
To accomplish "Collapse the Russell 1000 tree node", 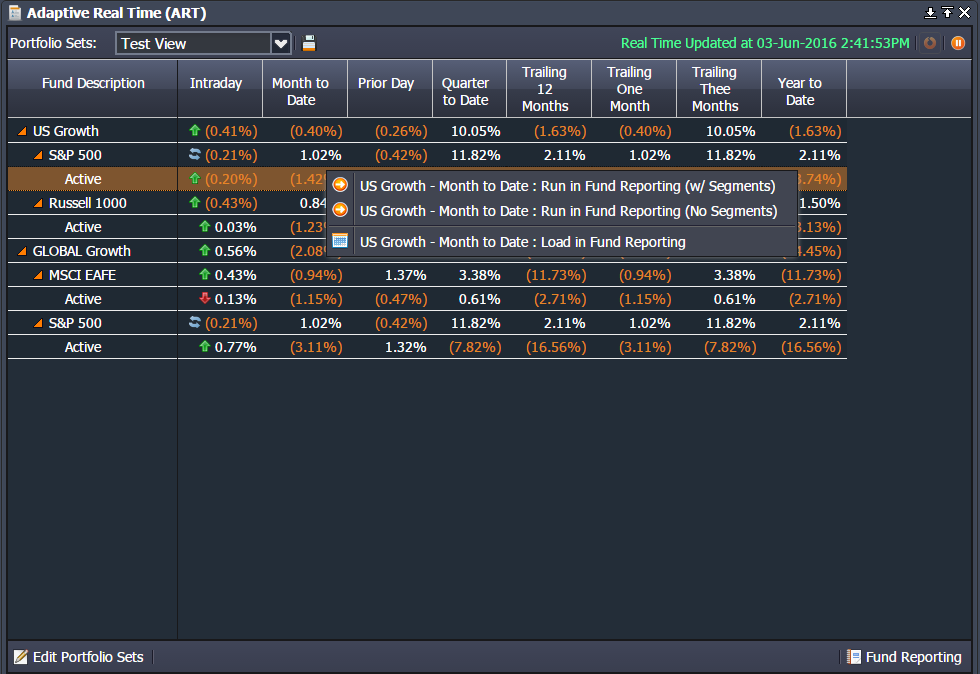I will [38, 203].
